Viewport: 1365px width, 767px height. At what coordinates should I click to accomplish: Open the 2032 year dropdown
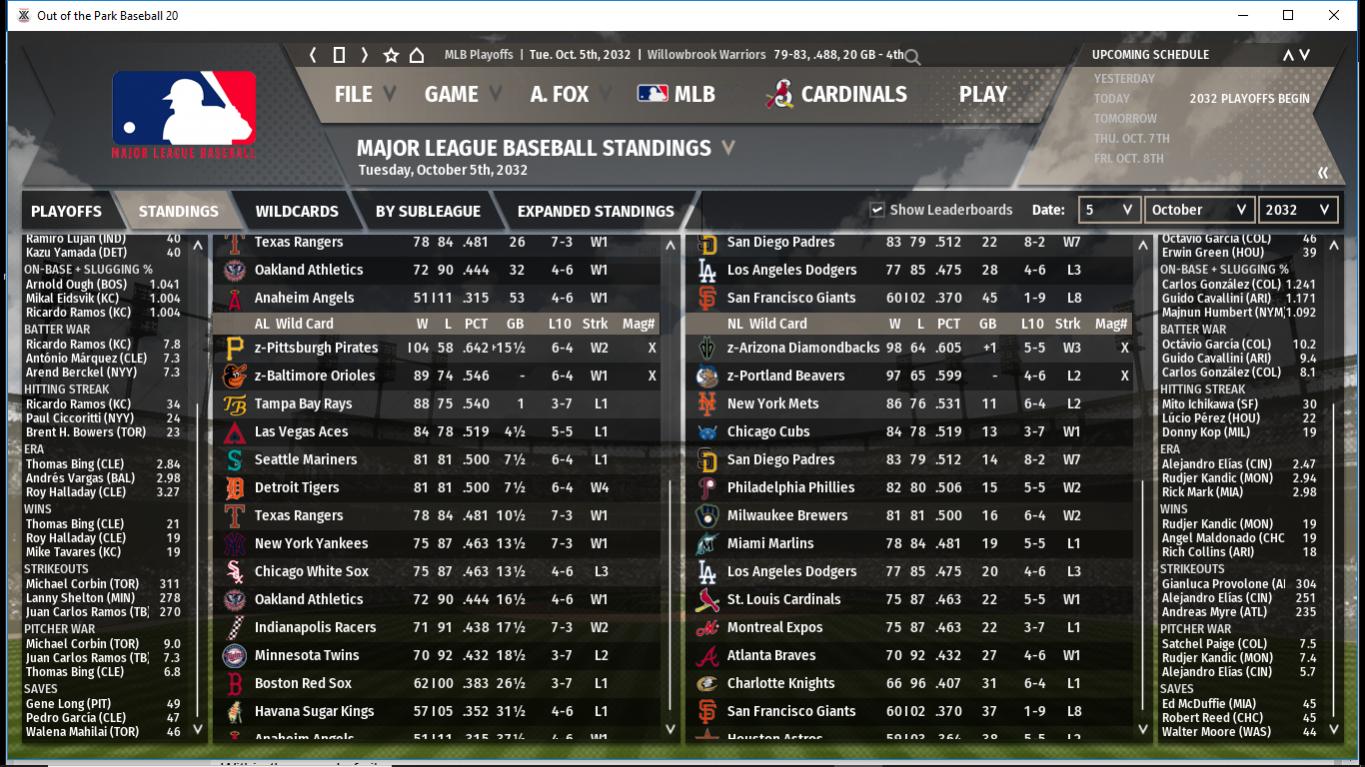point(1297,210)
